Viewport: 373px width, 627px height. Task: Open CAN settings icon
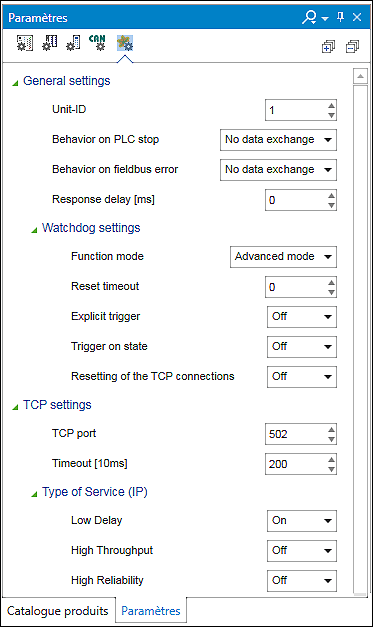click(97, 43)
